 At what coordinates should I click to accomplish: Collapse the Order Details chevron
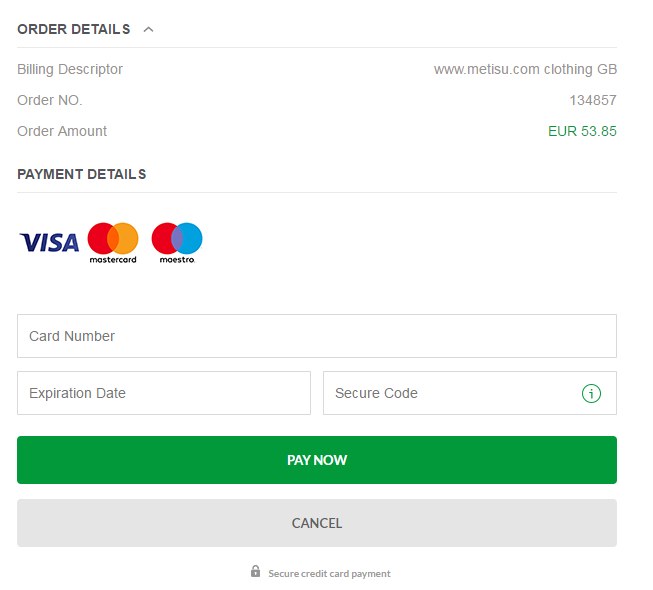(x=148, y=29)
